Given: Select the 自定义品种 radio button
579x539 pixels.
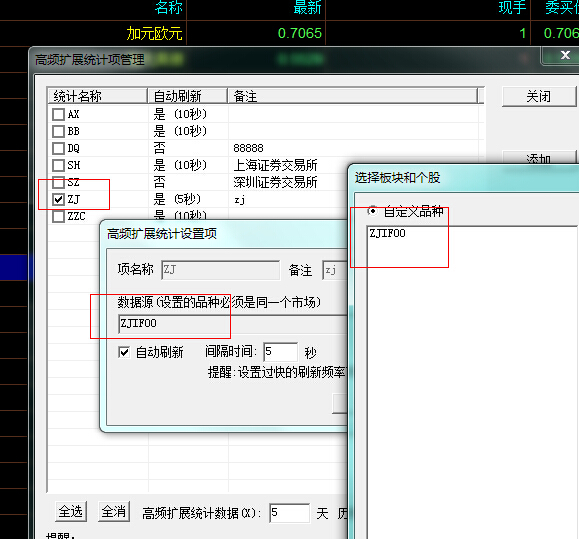Looking at the screenshot, I should click(372, 211).
